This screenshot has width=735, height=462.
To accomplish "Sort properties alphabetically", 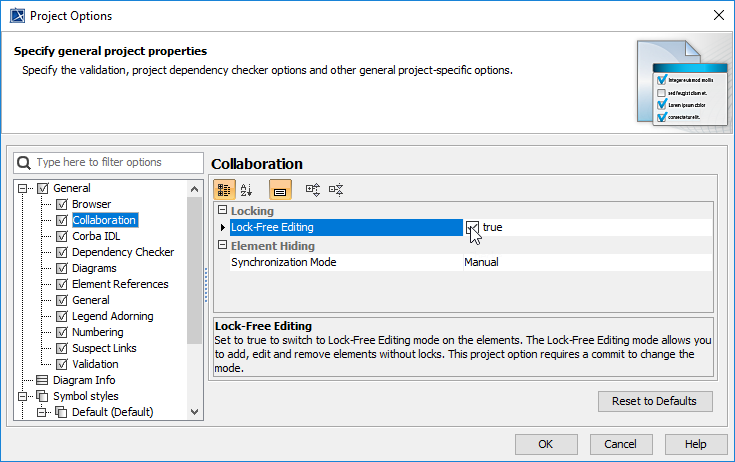I will click(248, 189).
